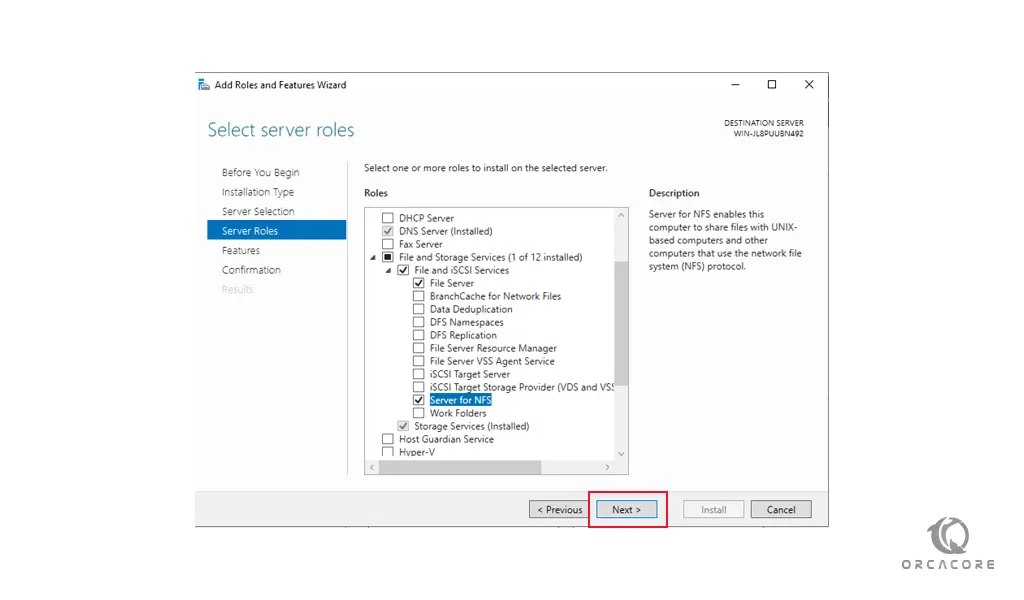Toggle File and Storage Services checkbox

coord(388,257)
